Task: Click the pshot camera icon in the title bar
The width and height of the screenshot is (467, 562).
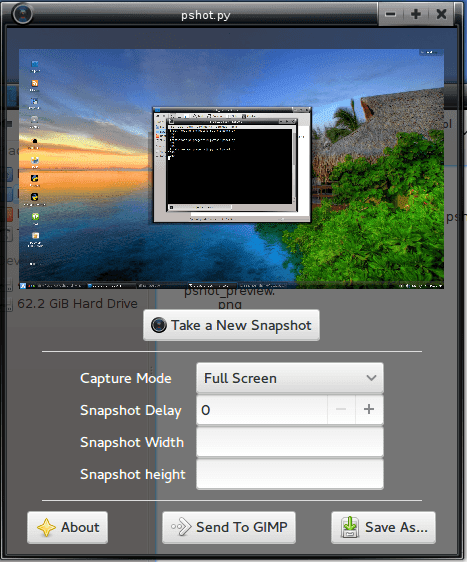Action: (22, 14)
